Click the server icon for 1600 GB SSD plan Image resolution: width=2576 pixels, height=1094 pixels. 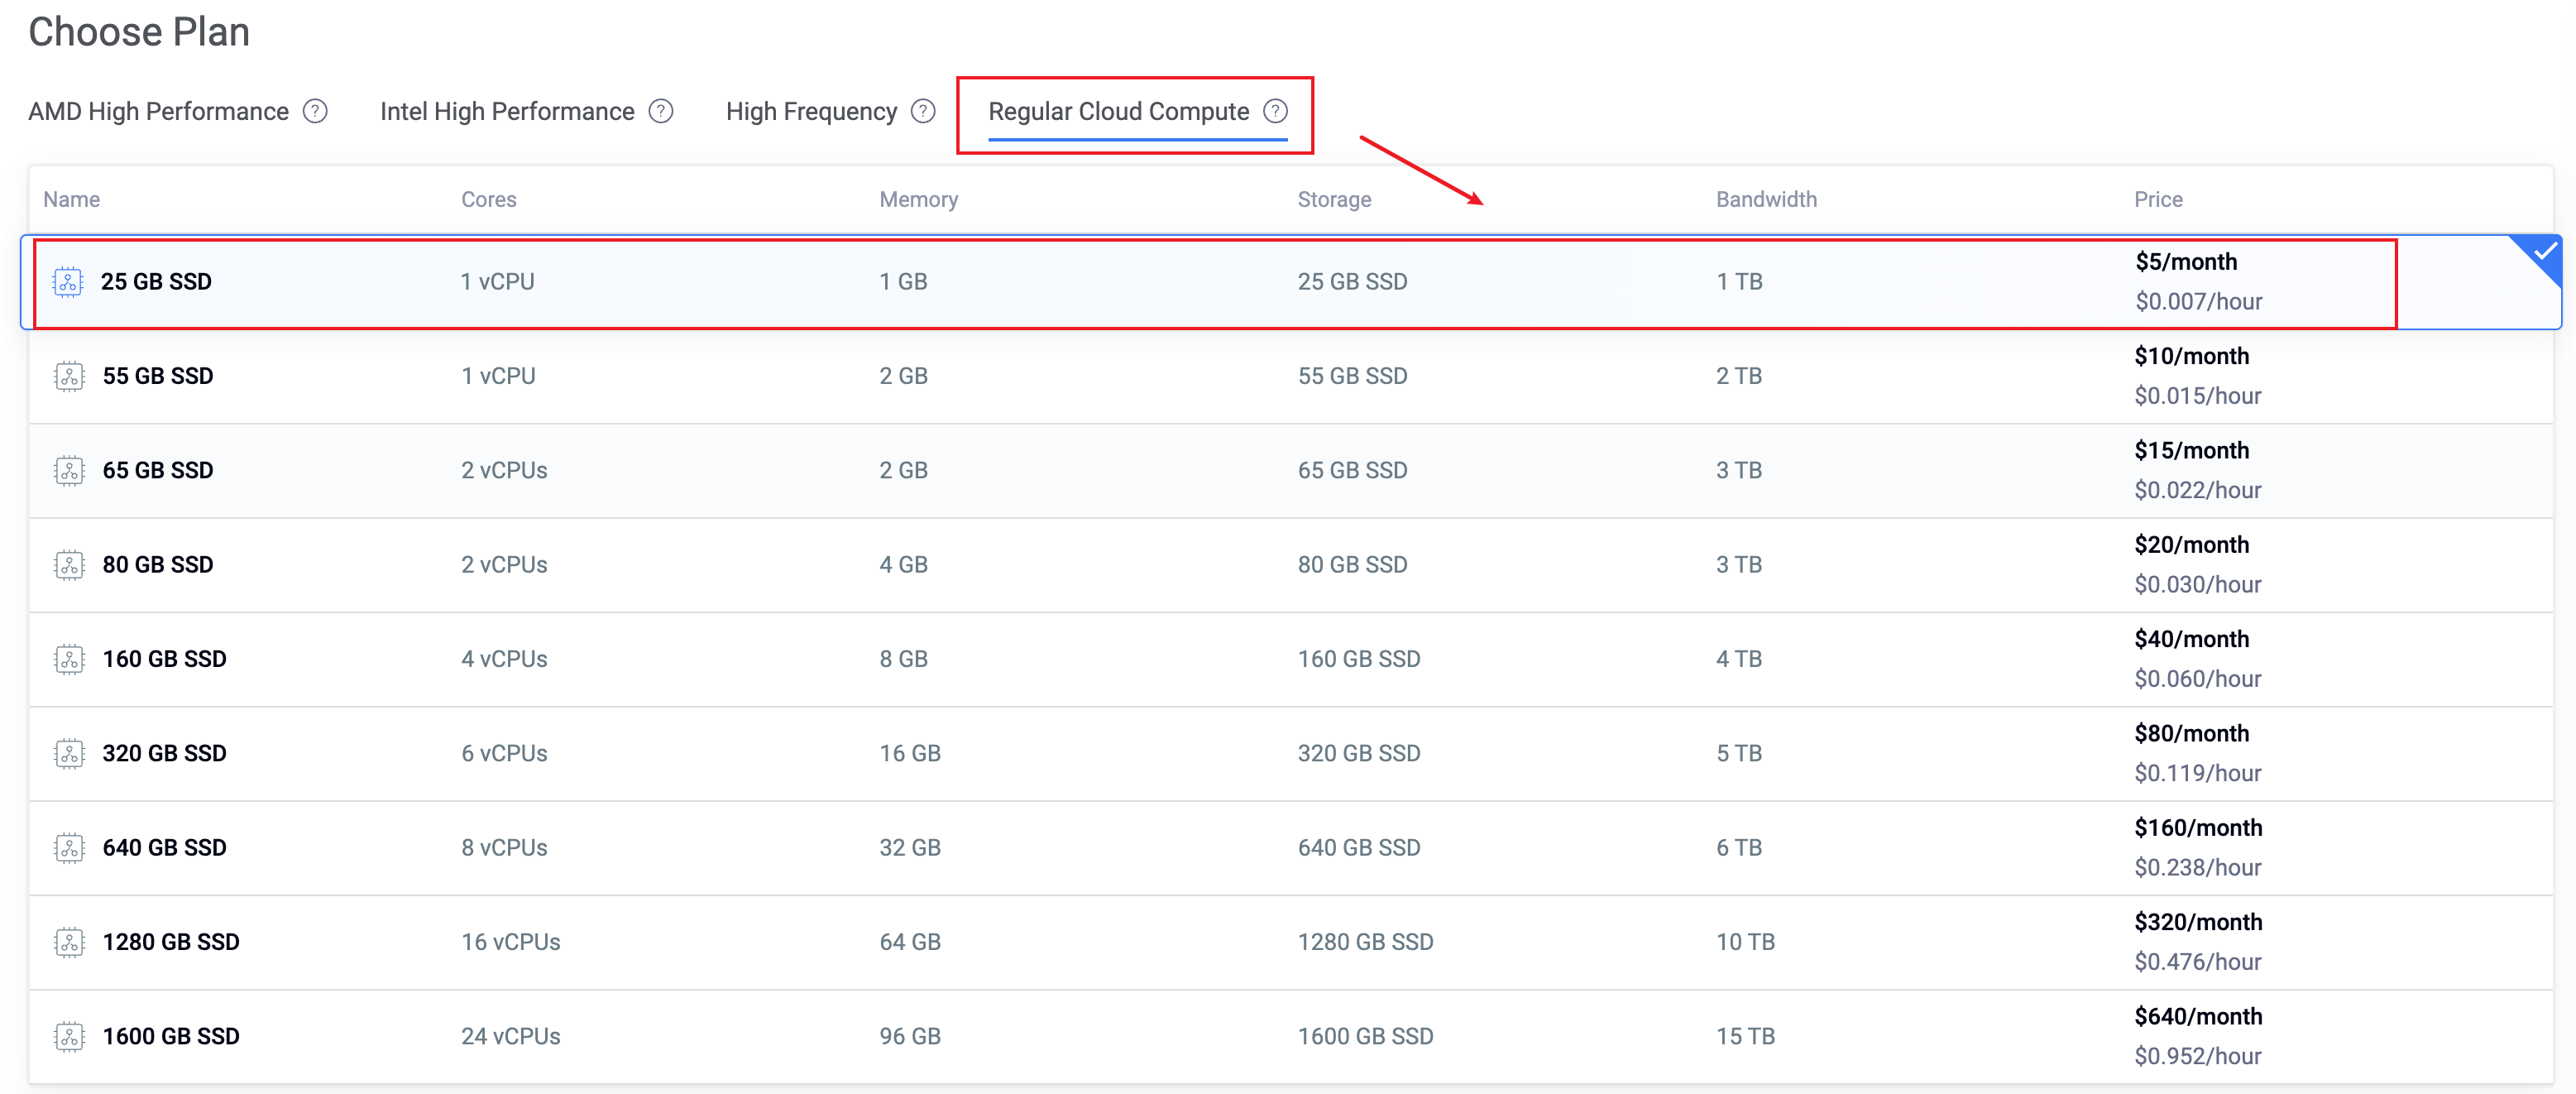(x=69, y=1036)
